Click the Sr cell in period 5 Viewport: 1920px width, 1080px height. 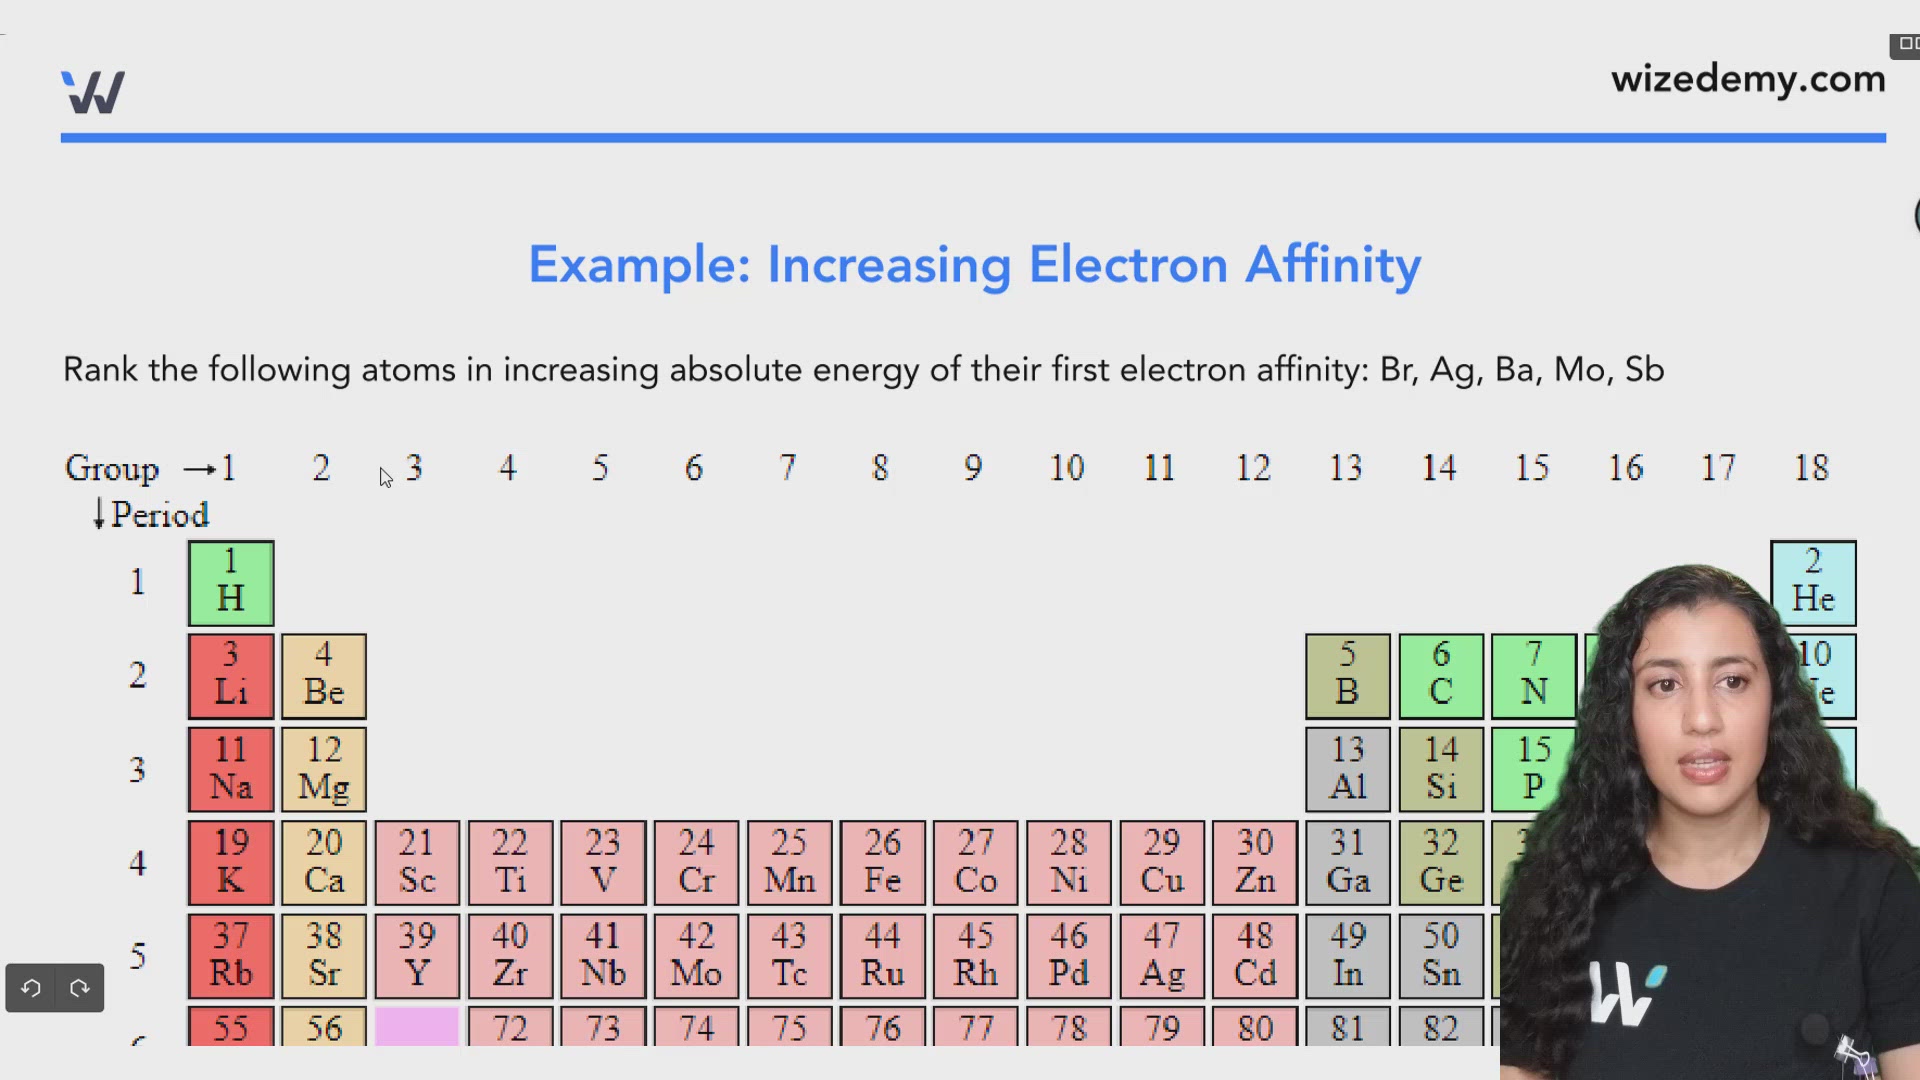pos(323,956)
